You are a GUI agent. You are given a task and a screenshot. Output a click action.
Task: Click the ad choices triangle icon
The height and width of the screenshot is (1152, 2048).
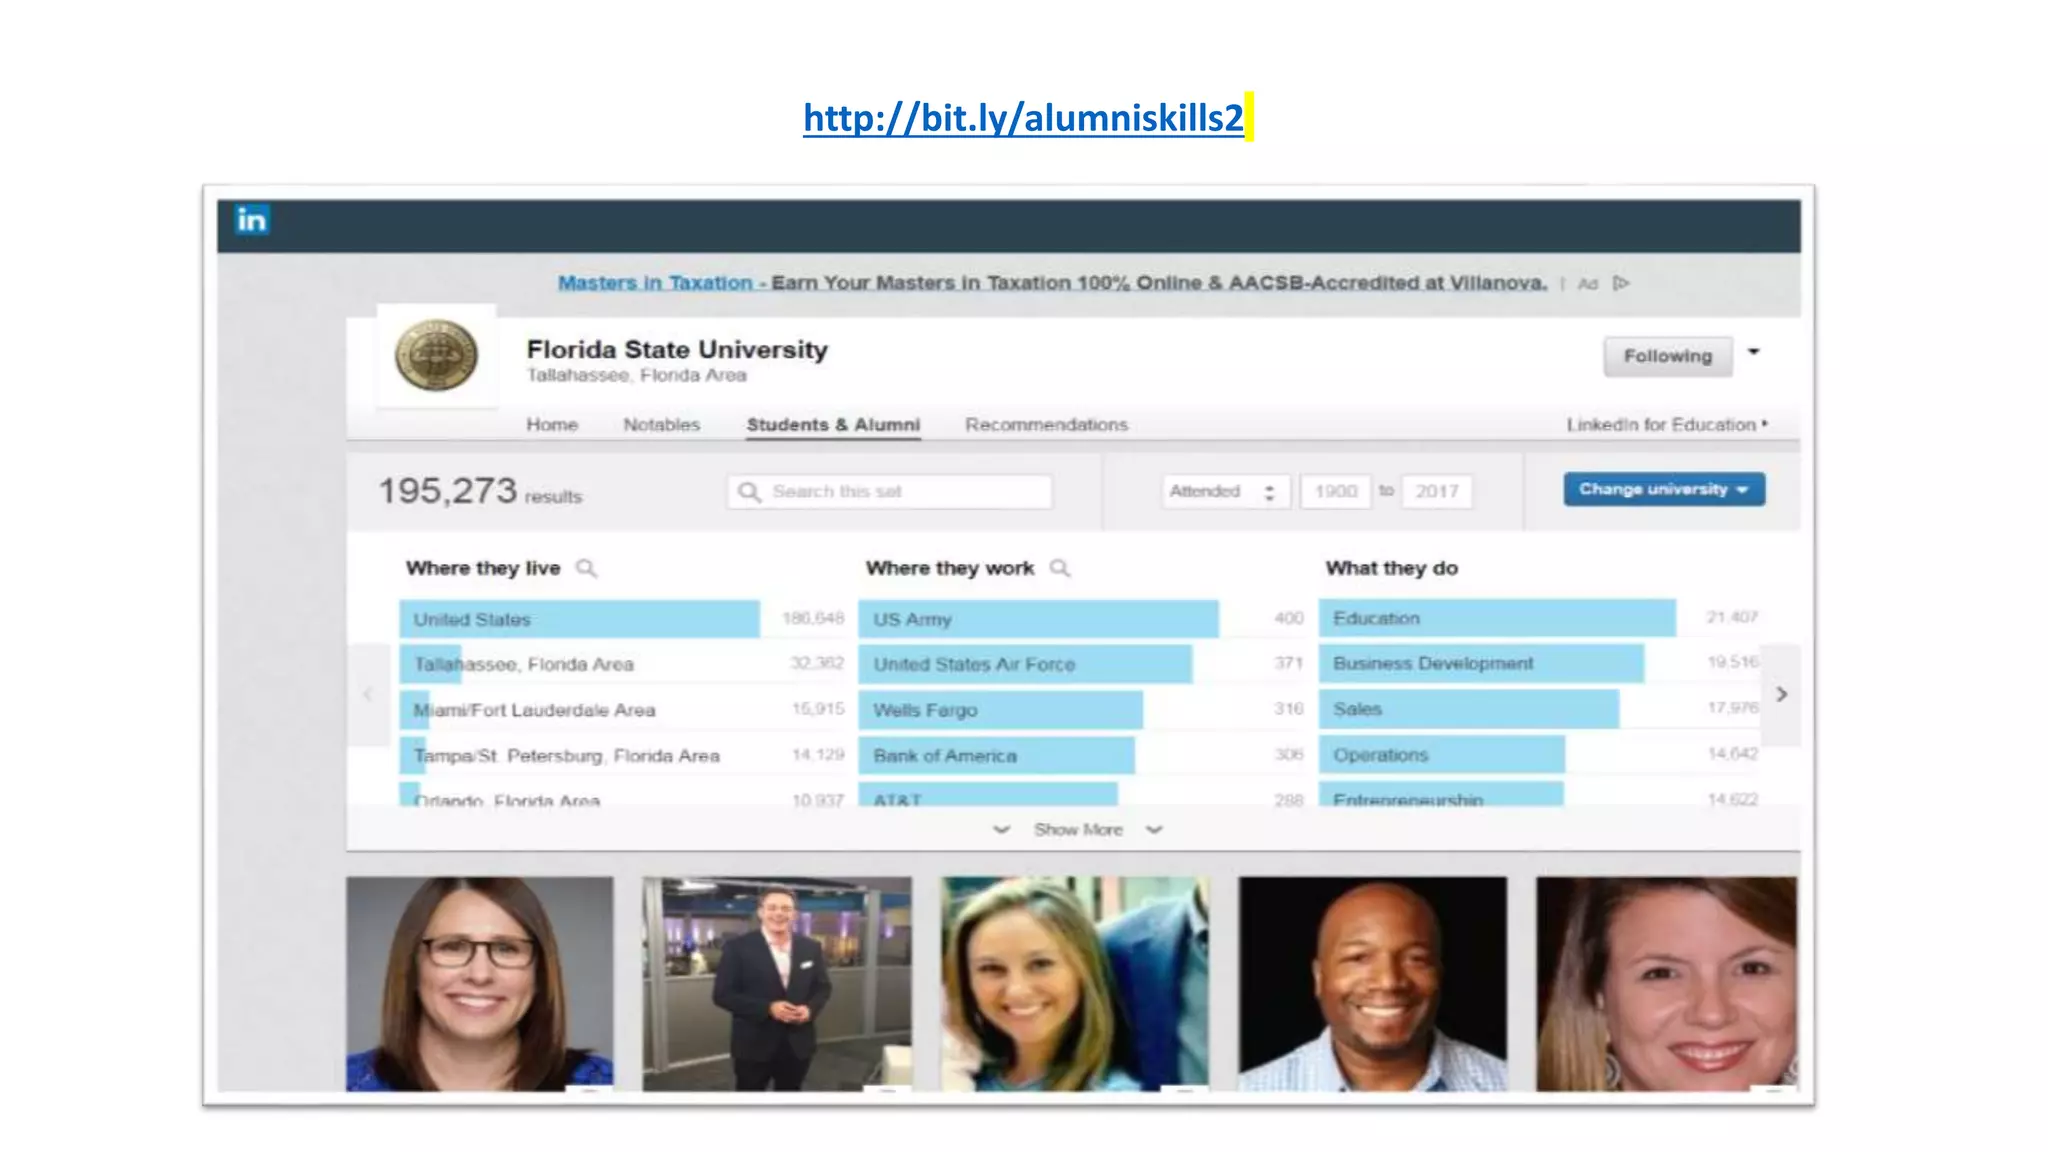coord(1621,283)
